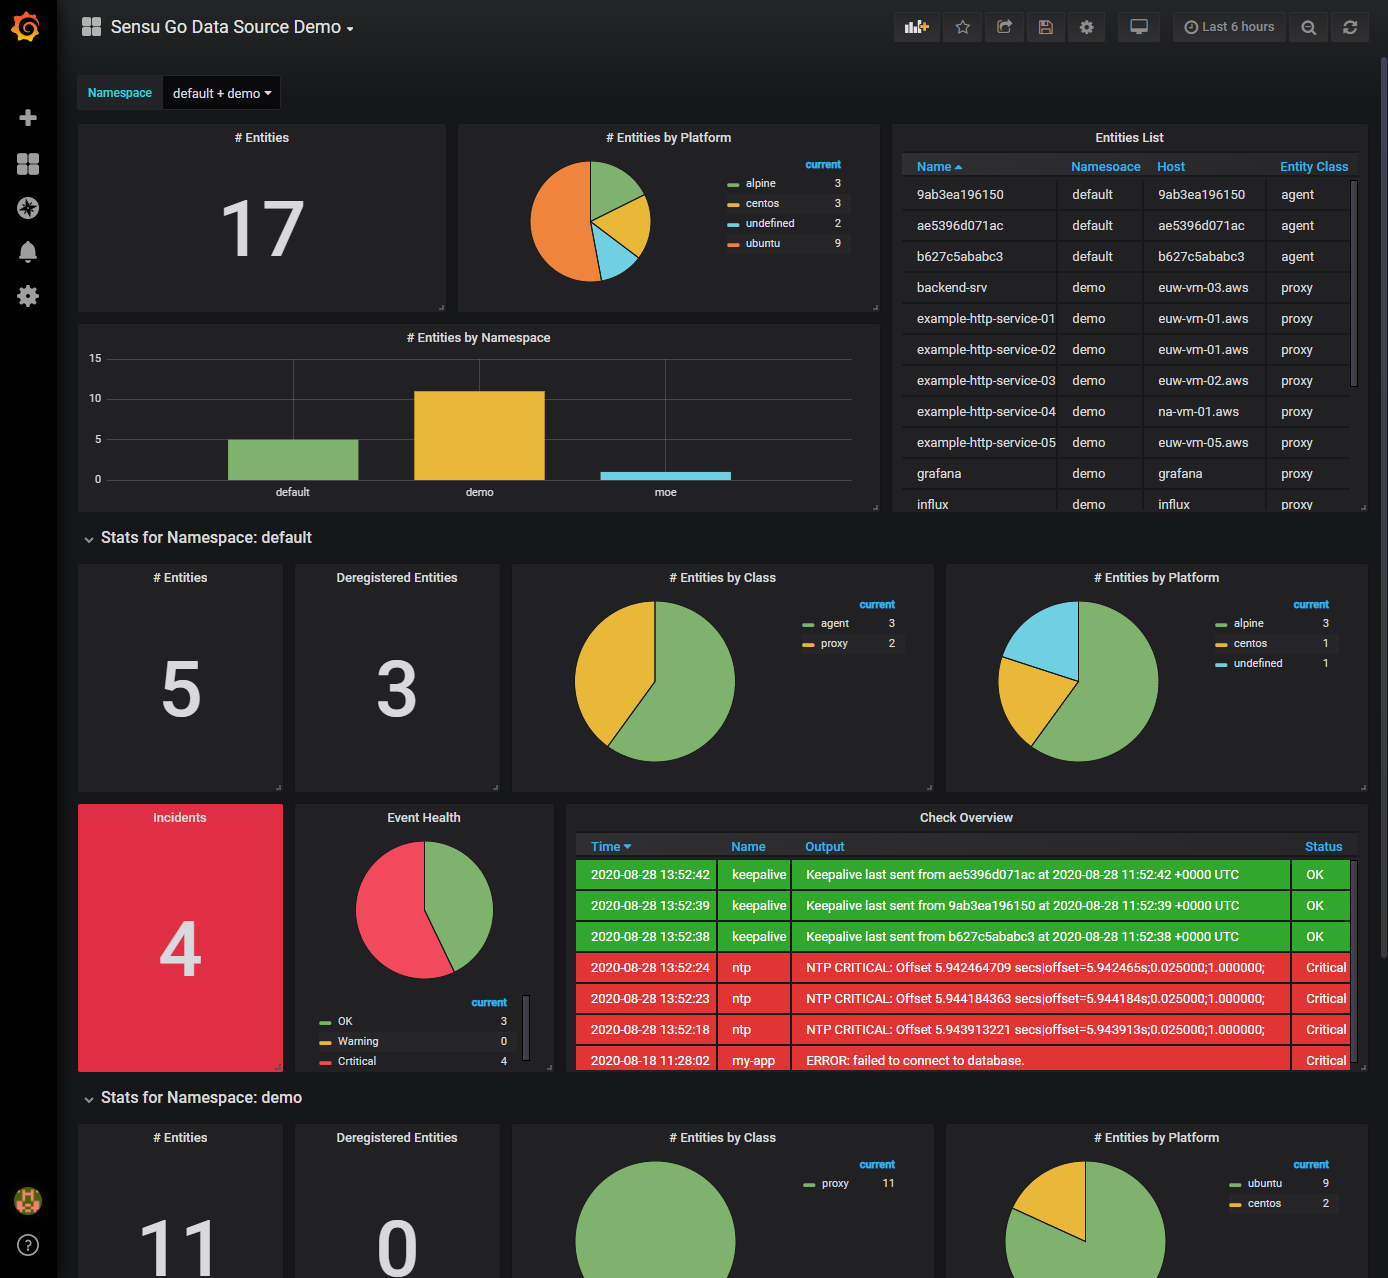The image size is (1388, 1278).
Task: Star this dashboard as favorite
Action: pyautogui.click(x=963, y=27)
